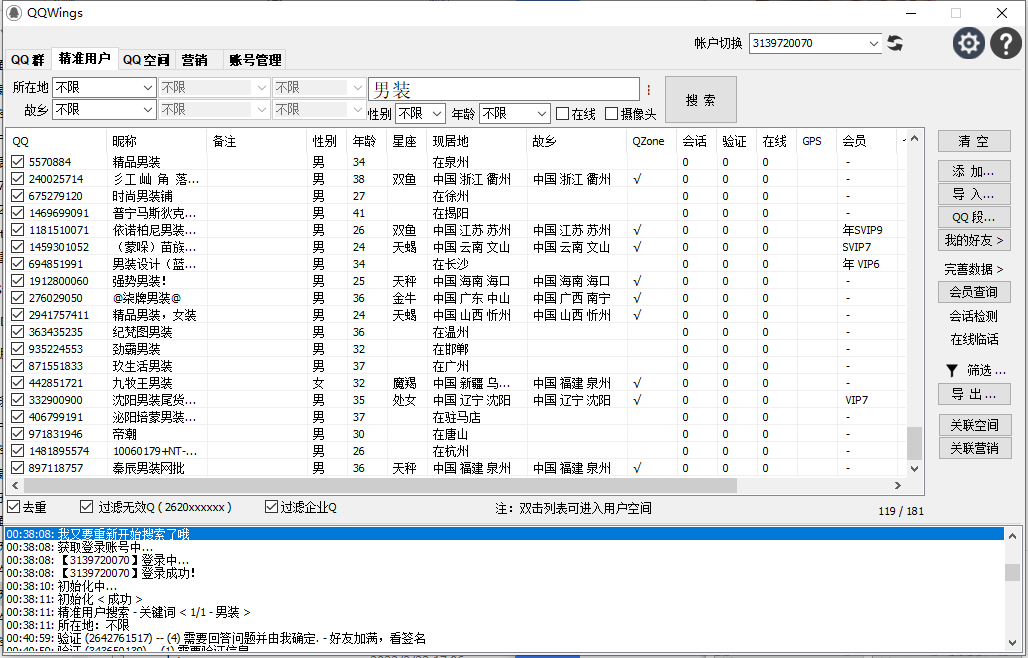Click the nickname 精品男装

[136, 162]
